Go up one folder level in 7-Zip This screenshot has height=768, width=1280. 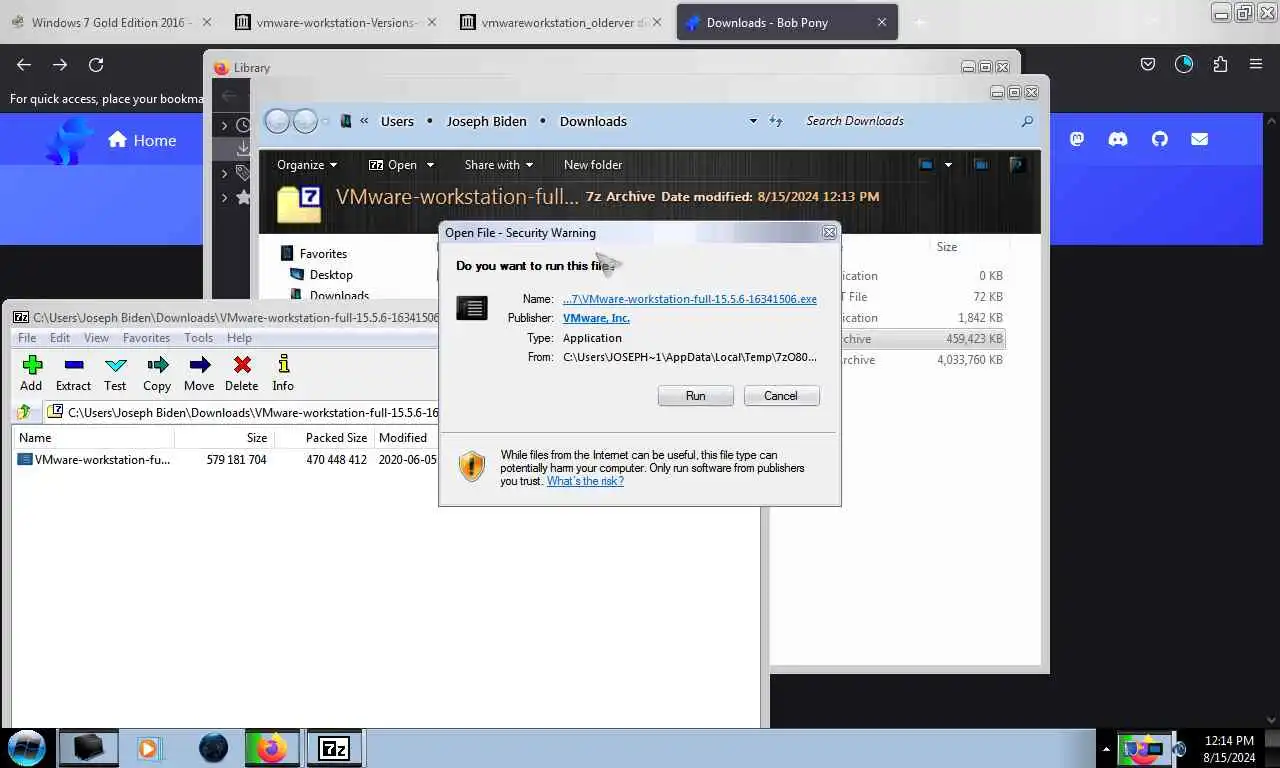click(x=24, y=412)
